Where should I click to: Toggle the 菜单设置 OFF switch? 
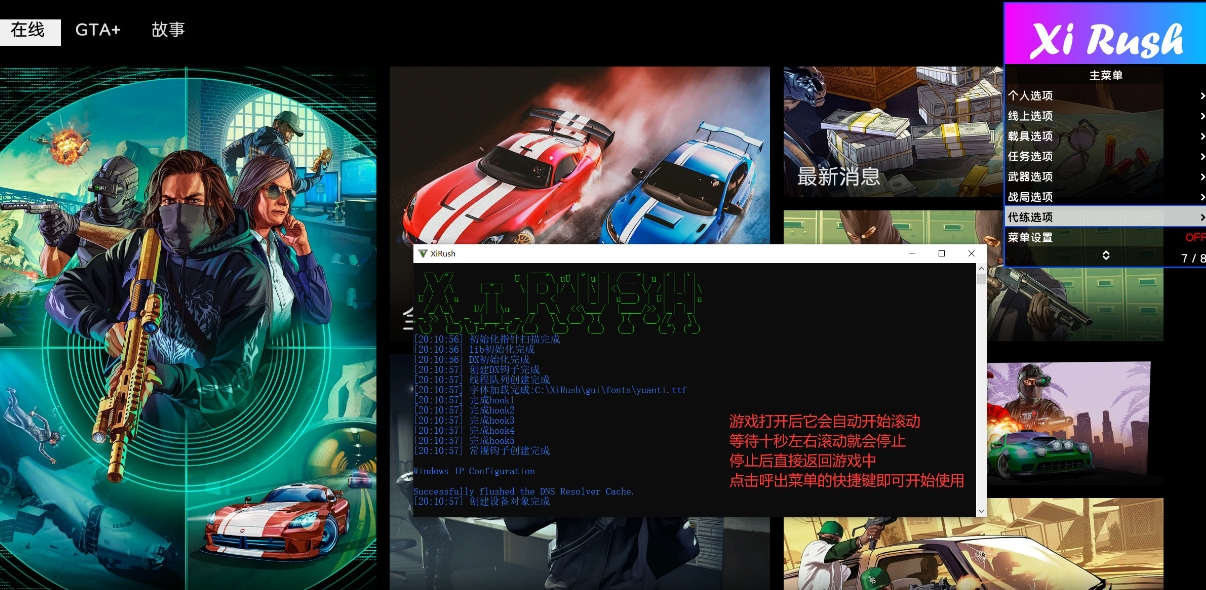coord(1195,238)
